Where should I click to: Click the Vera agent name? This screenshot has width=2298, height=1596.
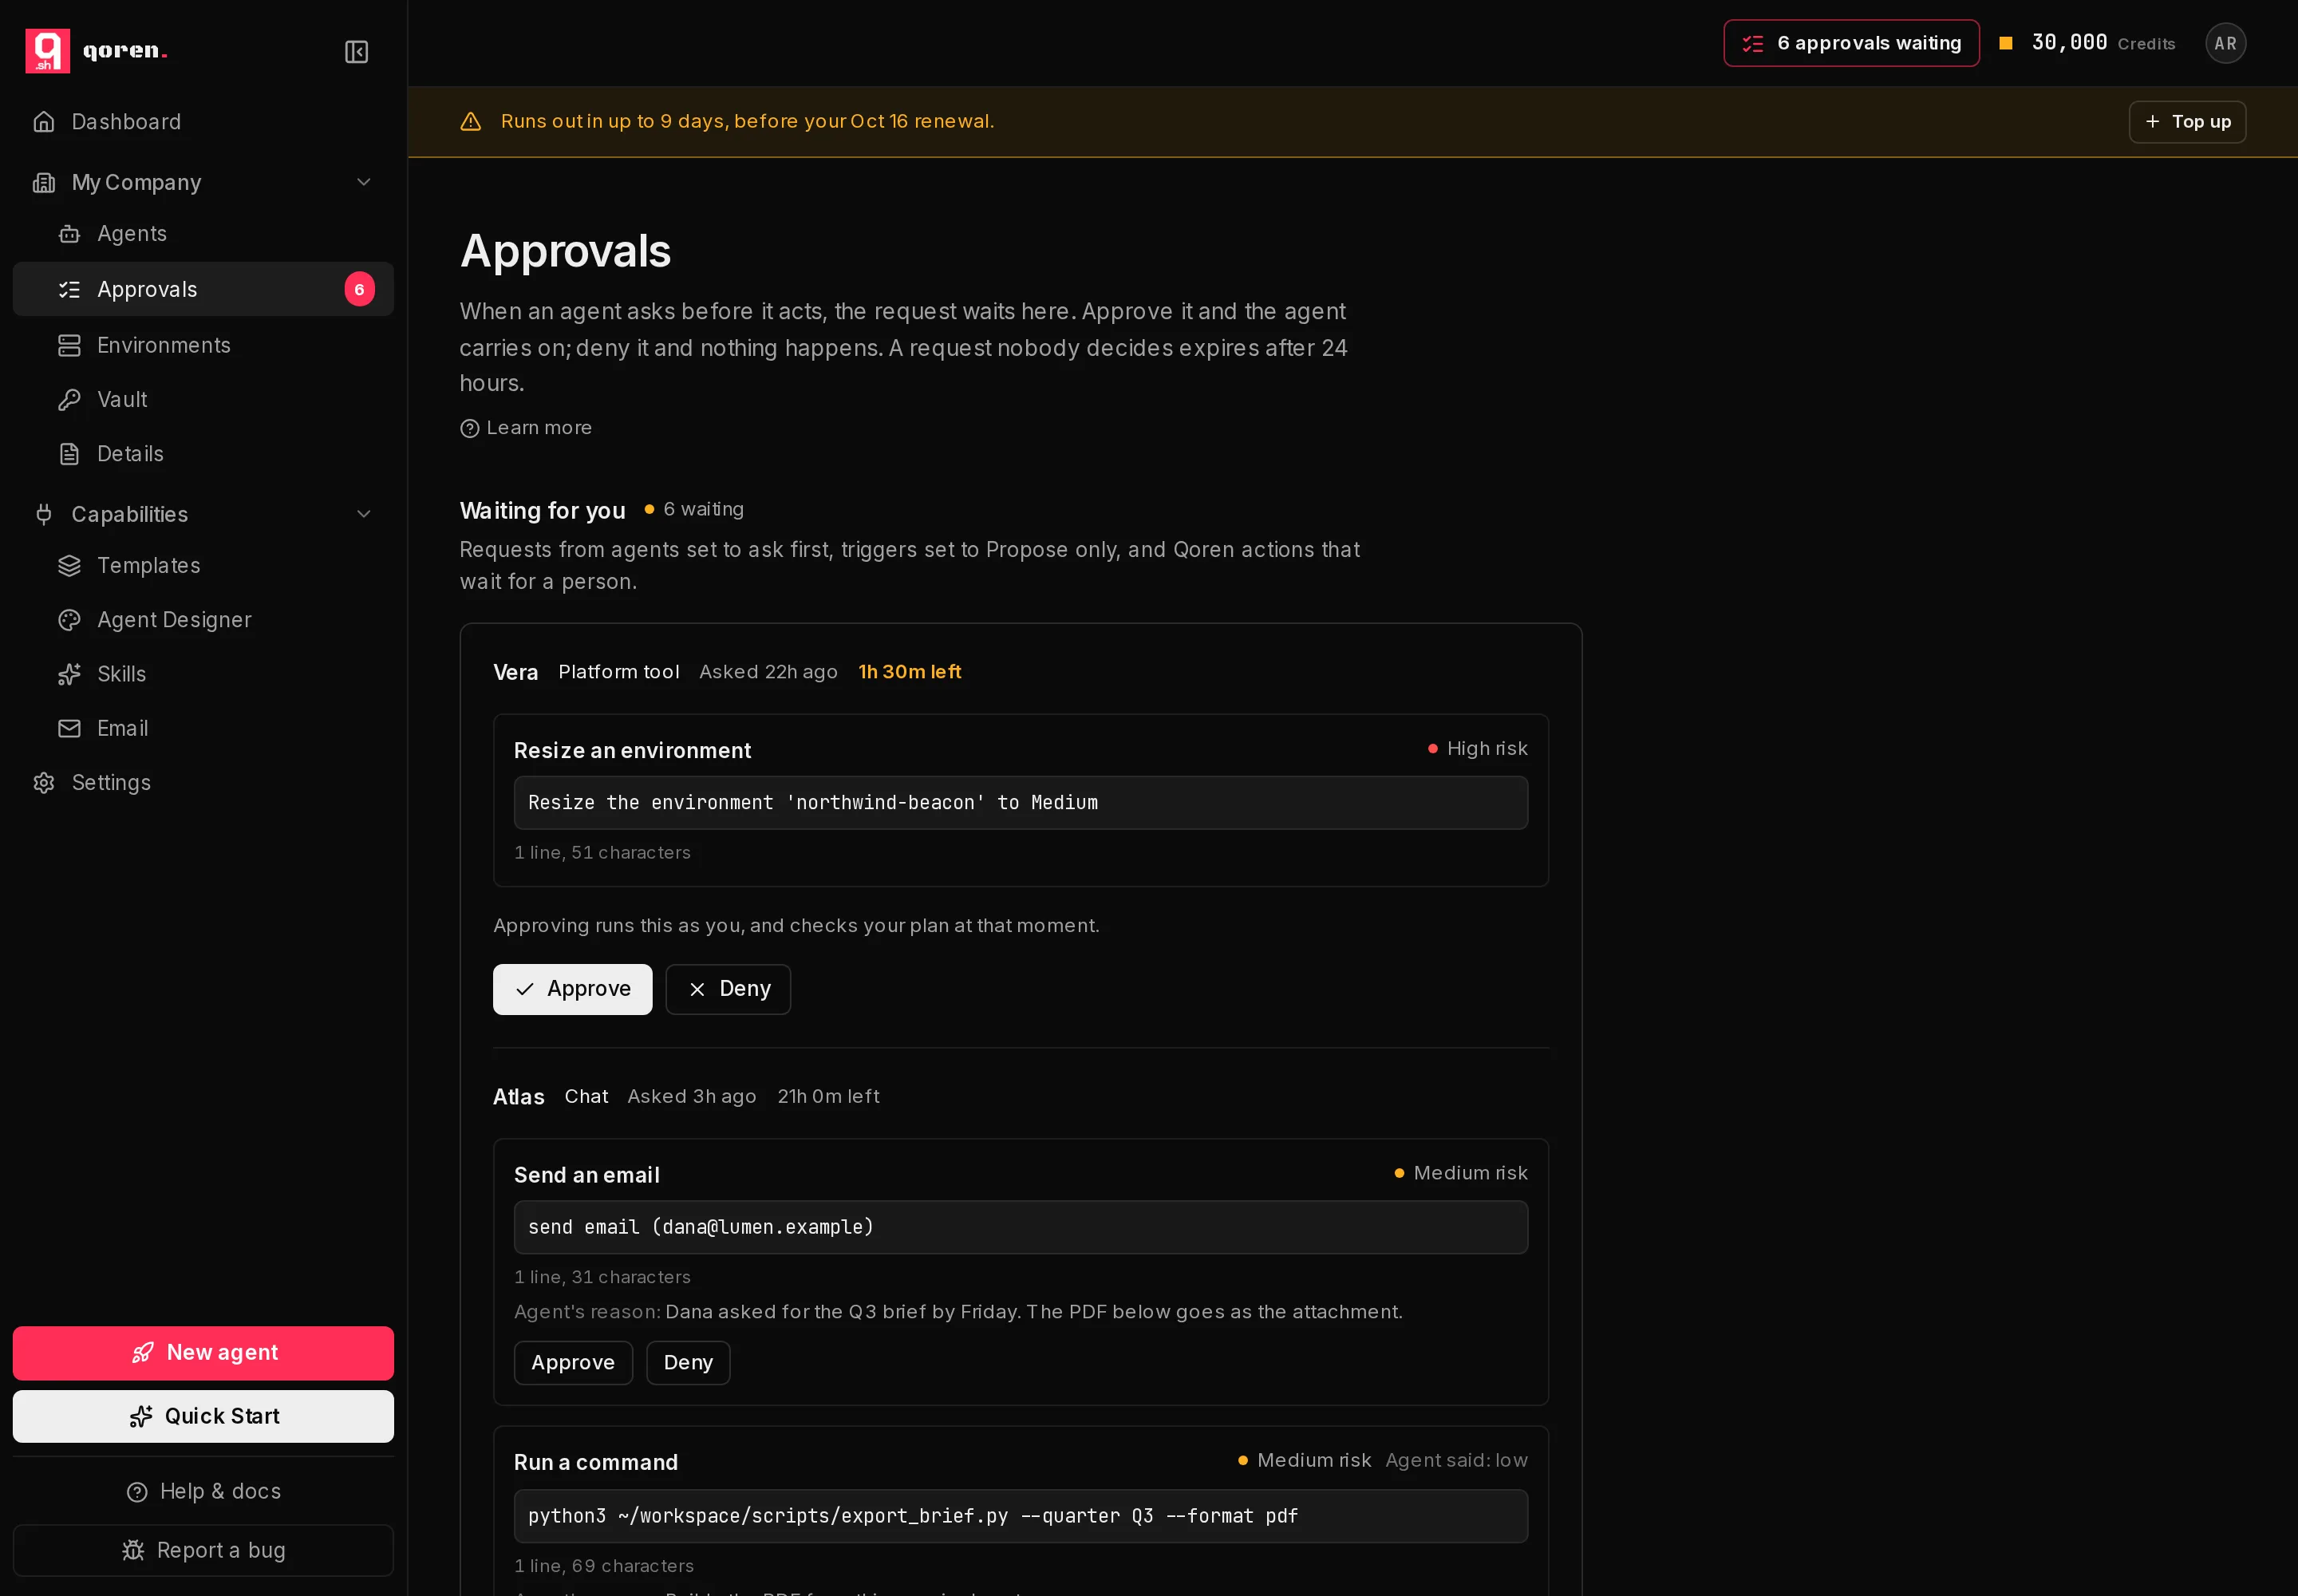pyautogui.click(x=515, y=673)
